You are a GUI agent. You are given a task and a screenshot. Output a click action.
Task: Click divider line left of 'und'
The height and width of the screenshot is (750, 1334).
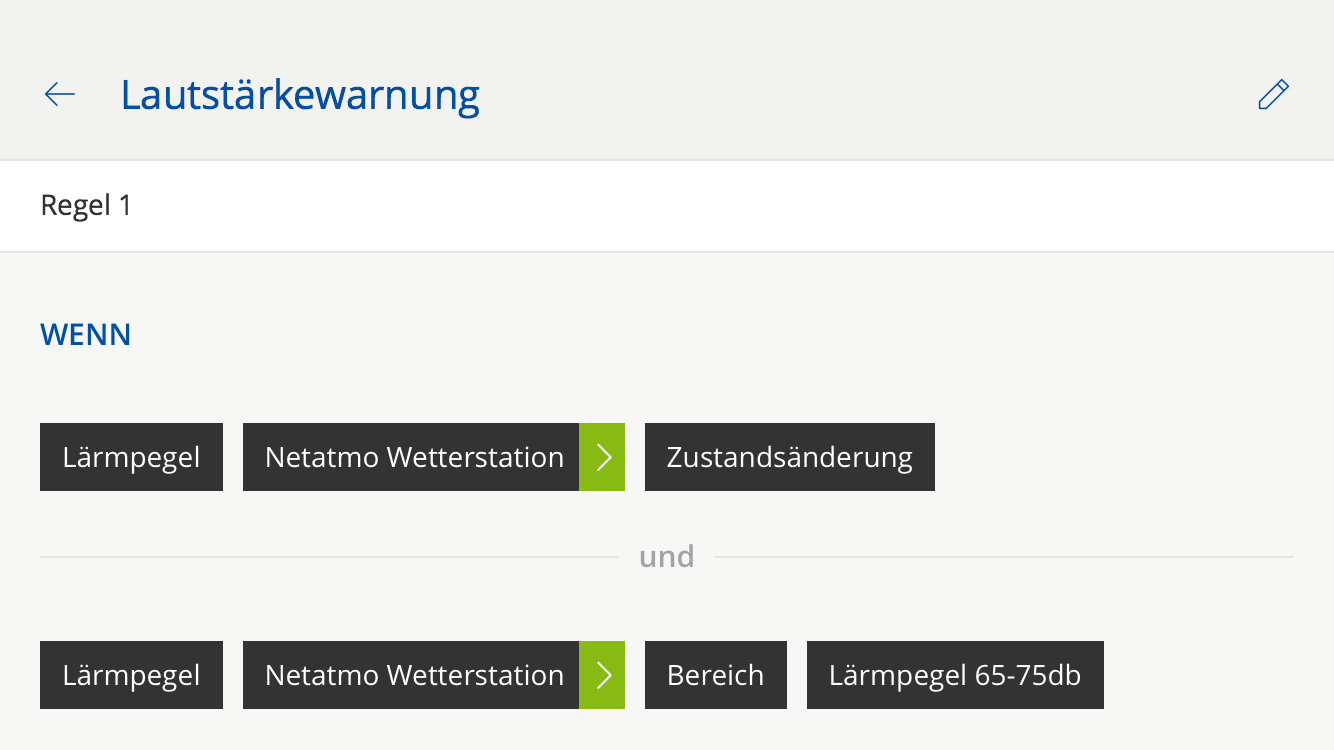coord(330,556)
